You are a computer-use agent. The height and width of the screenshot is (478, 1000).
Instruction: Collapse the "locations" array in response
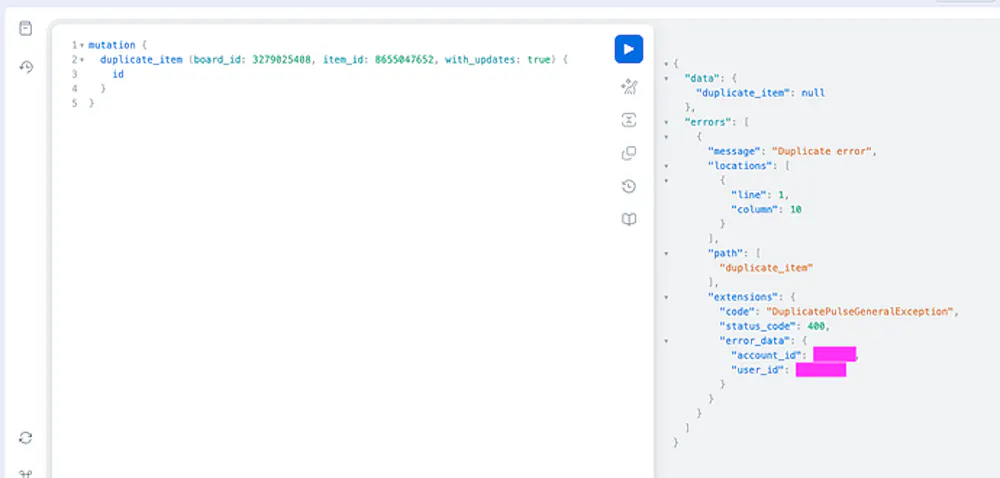(x=666, y=166)
